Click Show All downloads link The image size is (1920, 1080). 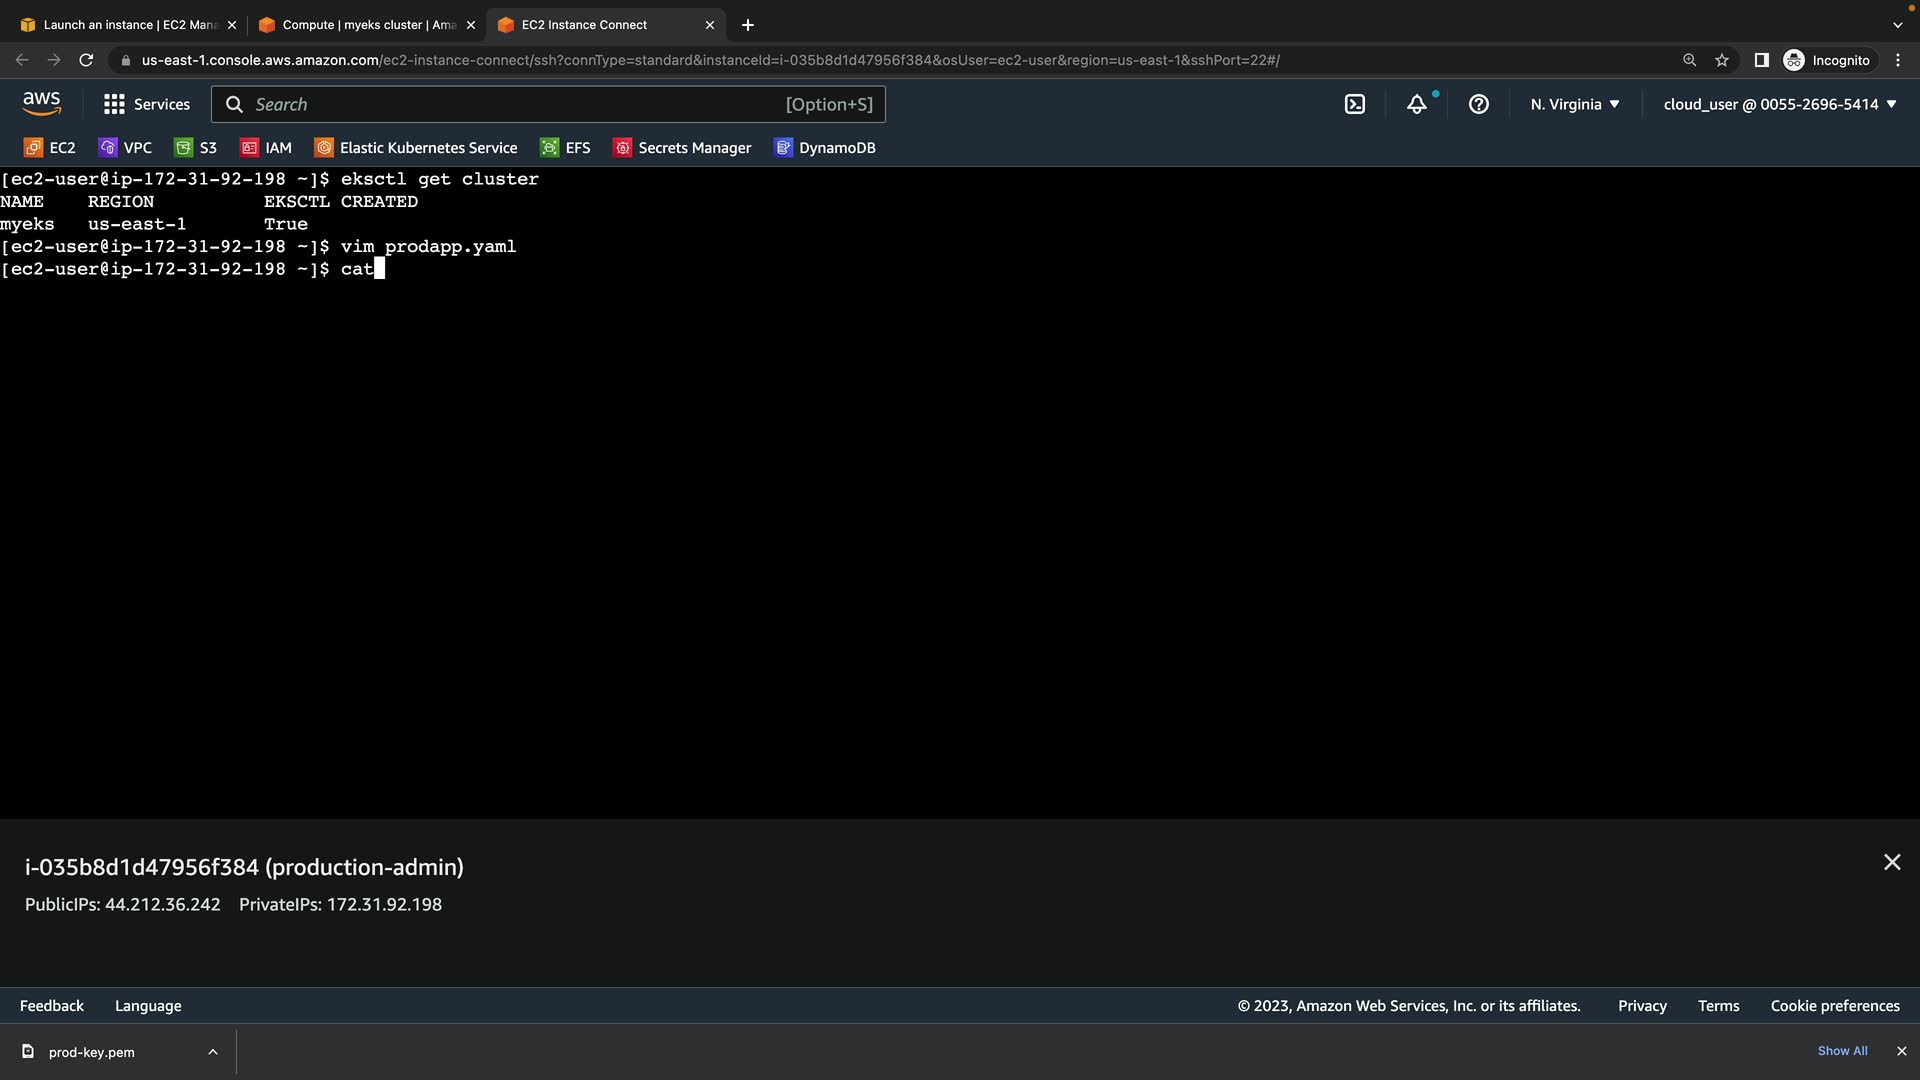click(x=1842, y=1051)
